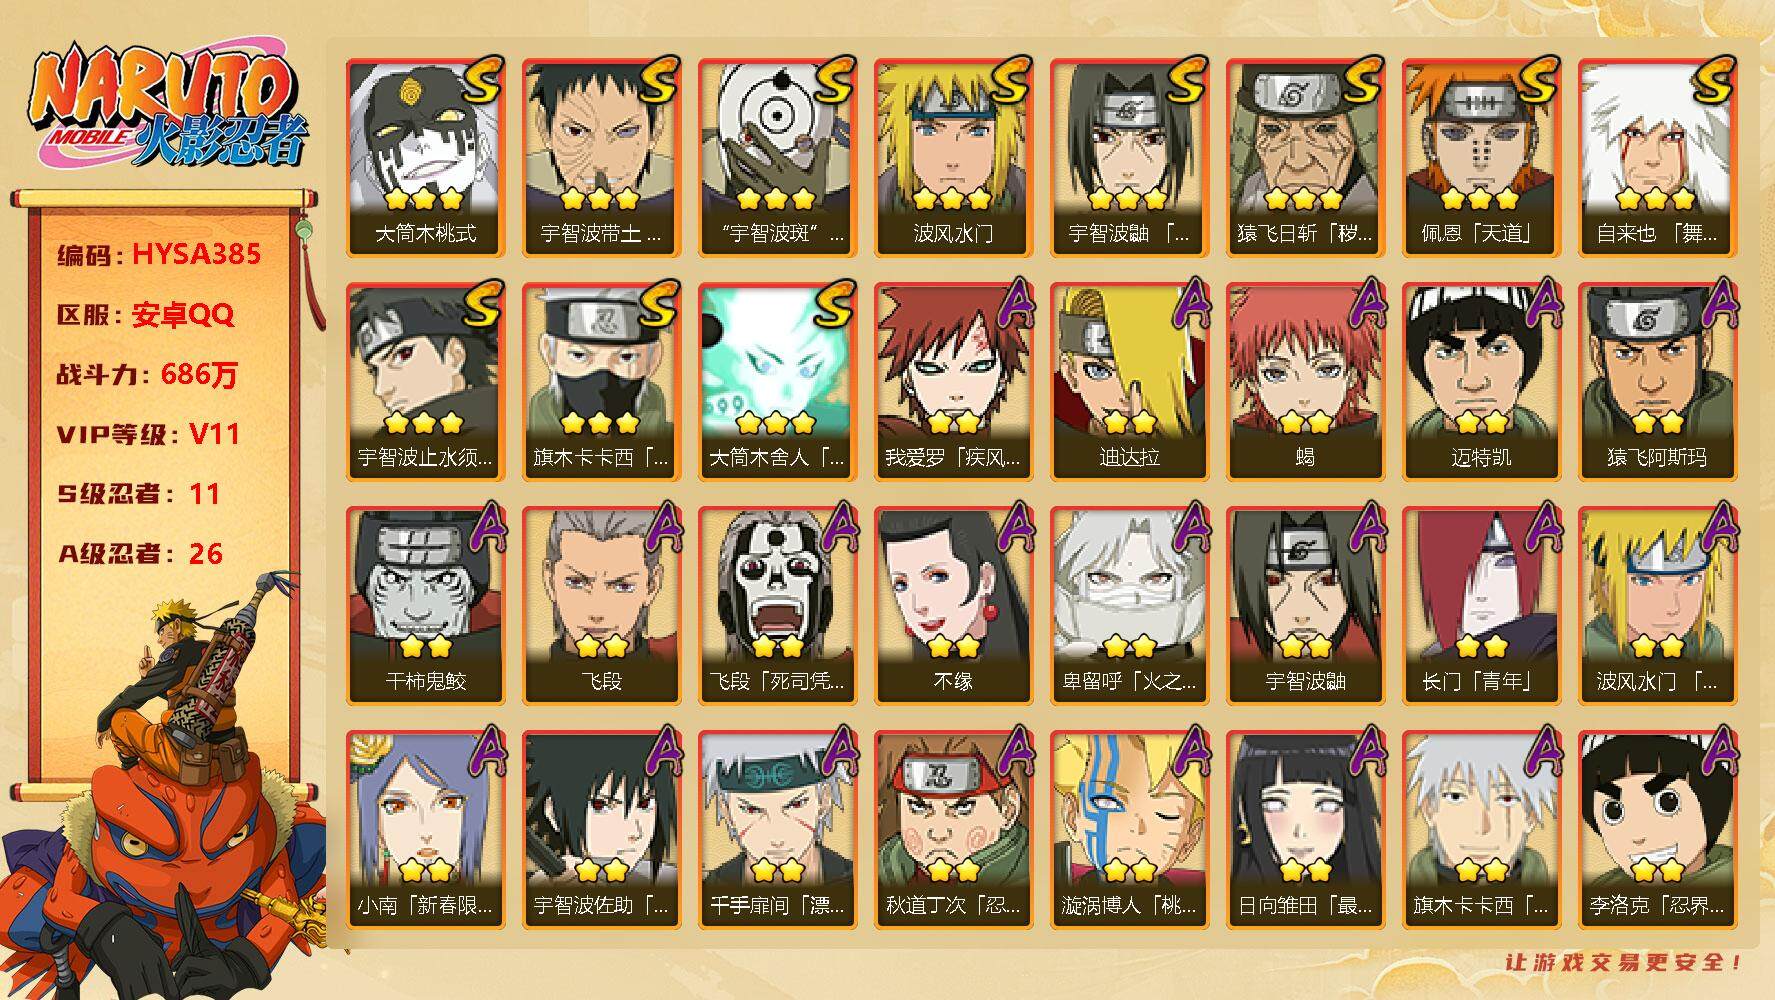Choose the 长门「青年」 card
1775x1000 pixels.
(x=1481, y=605)
